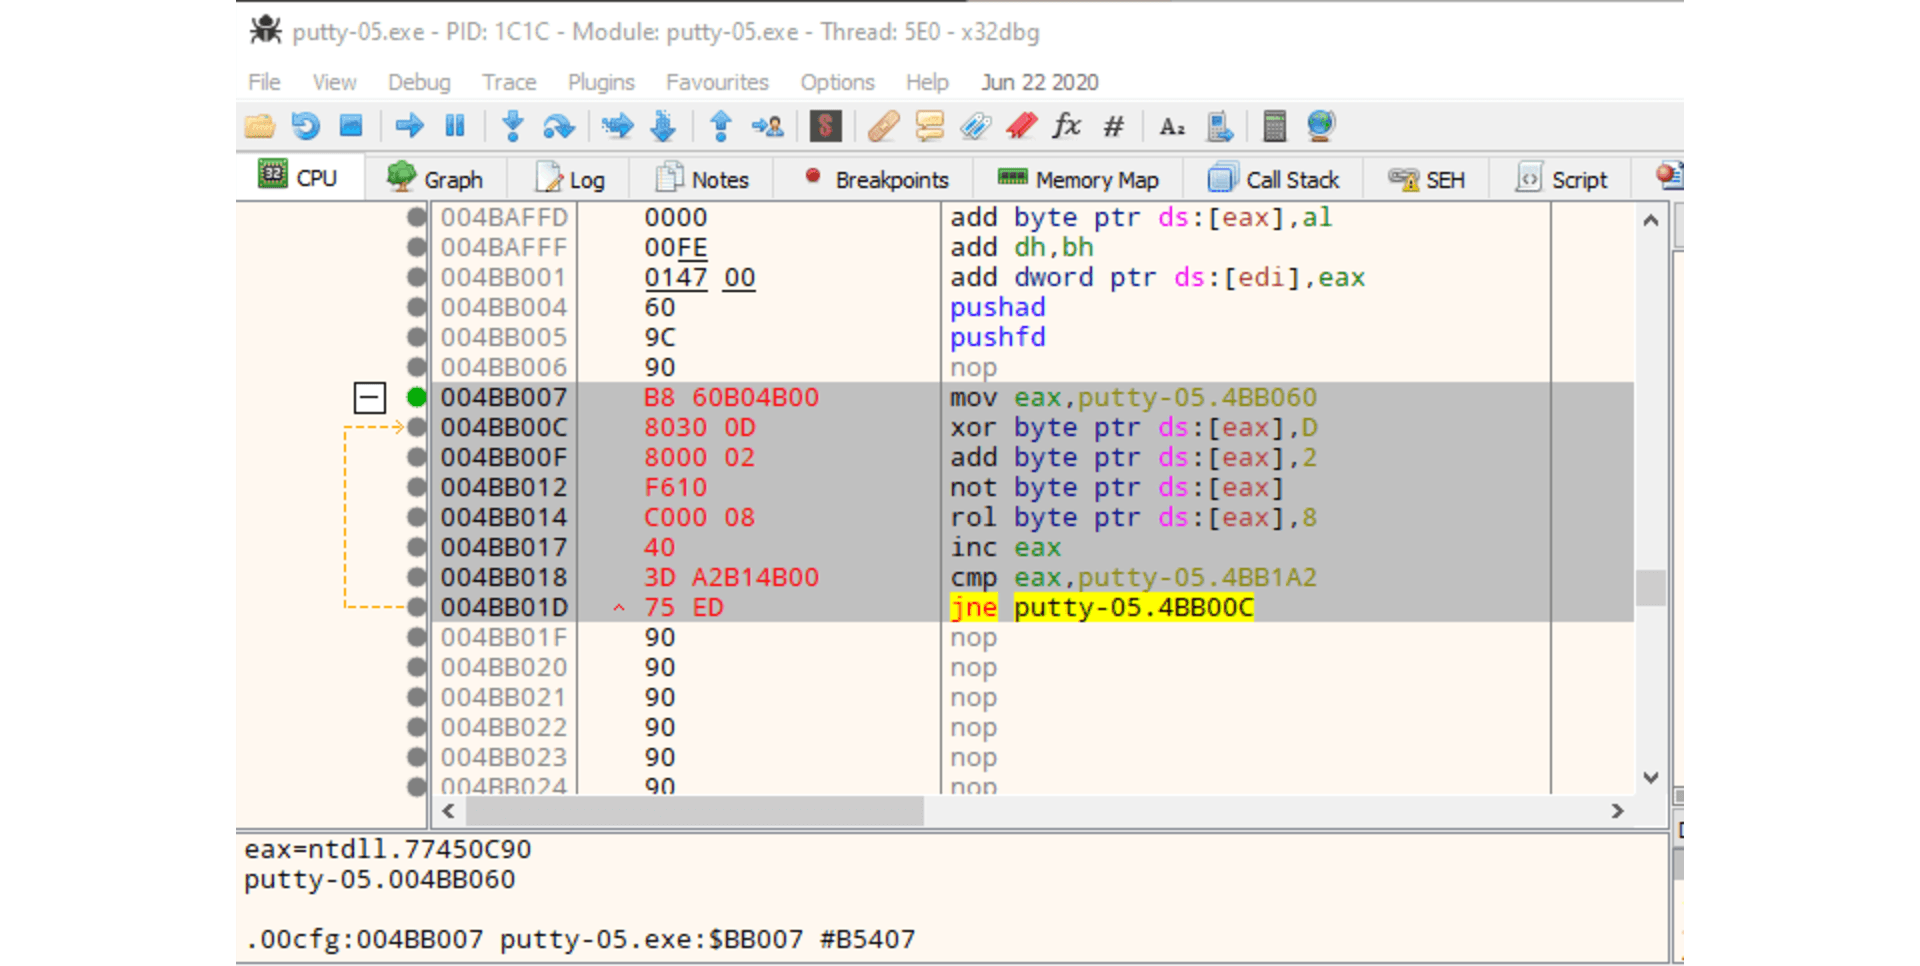
Task: Toggle breakpoint dot at address 004BB022
Action: [x=417, y=727]
